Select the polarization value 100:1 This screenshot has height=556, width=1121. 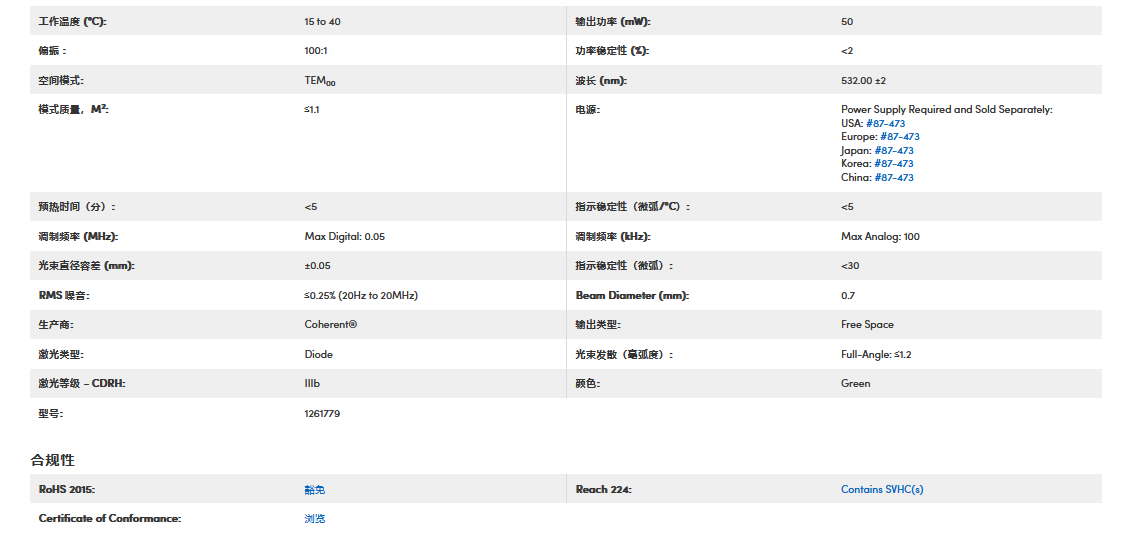click(315, 51)
